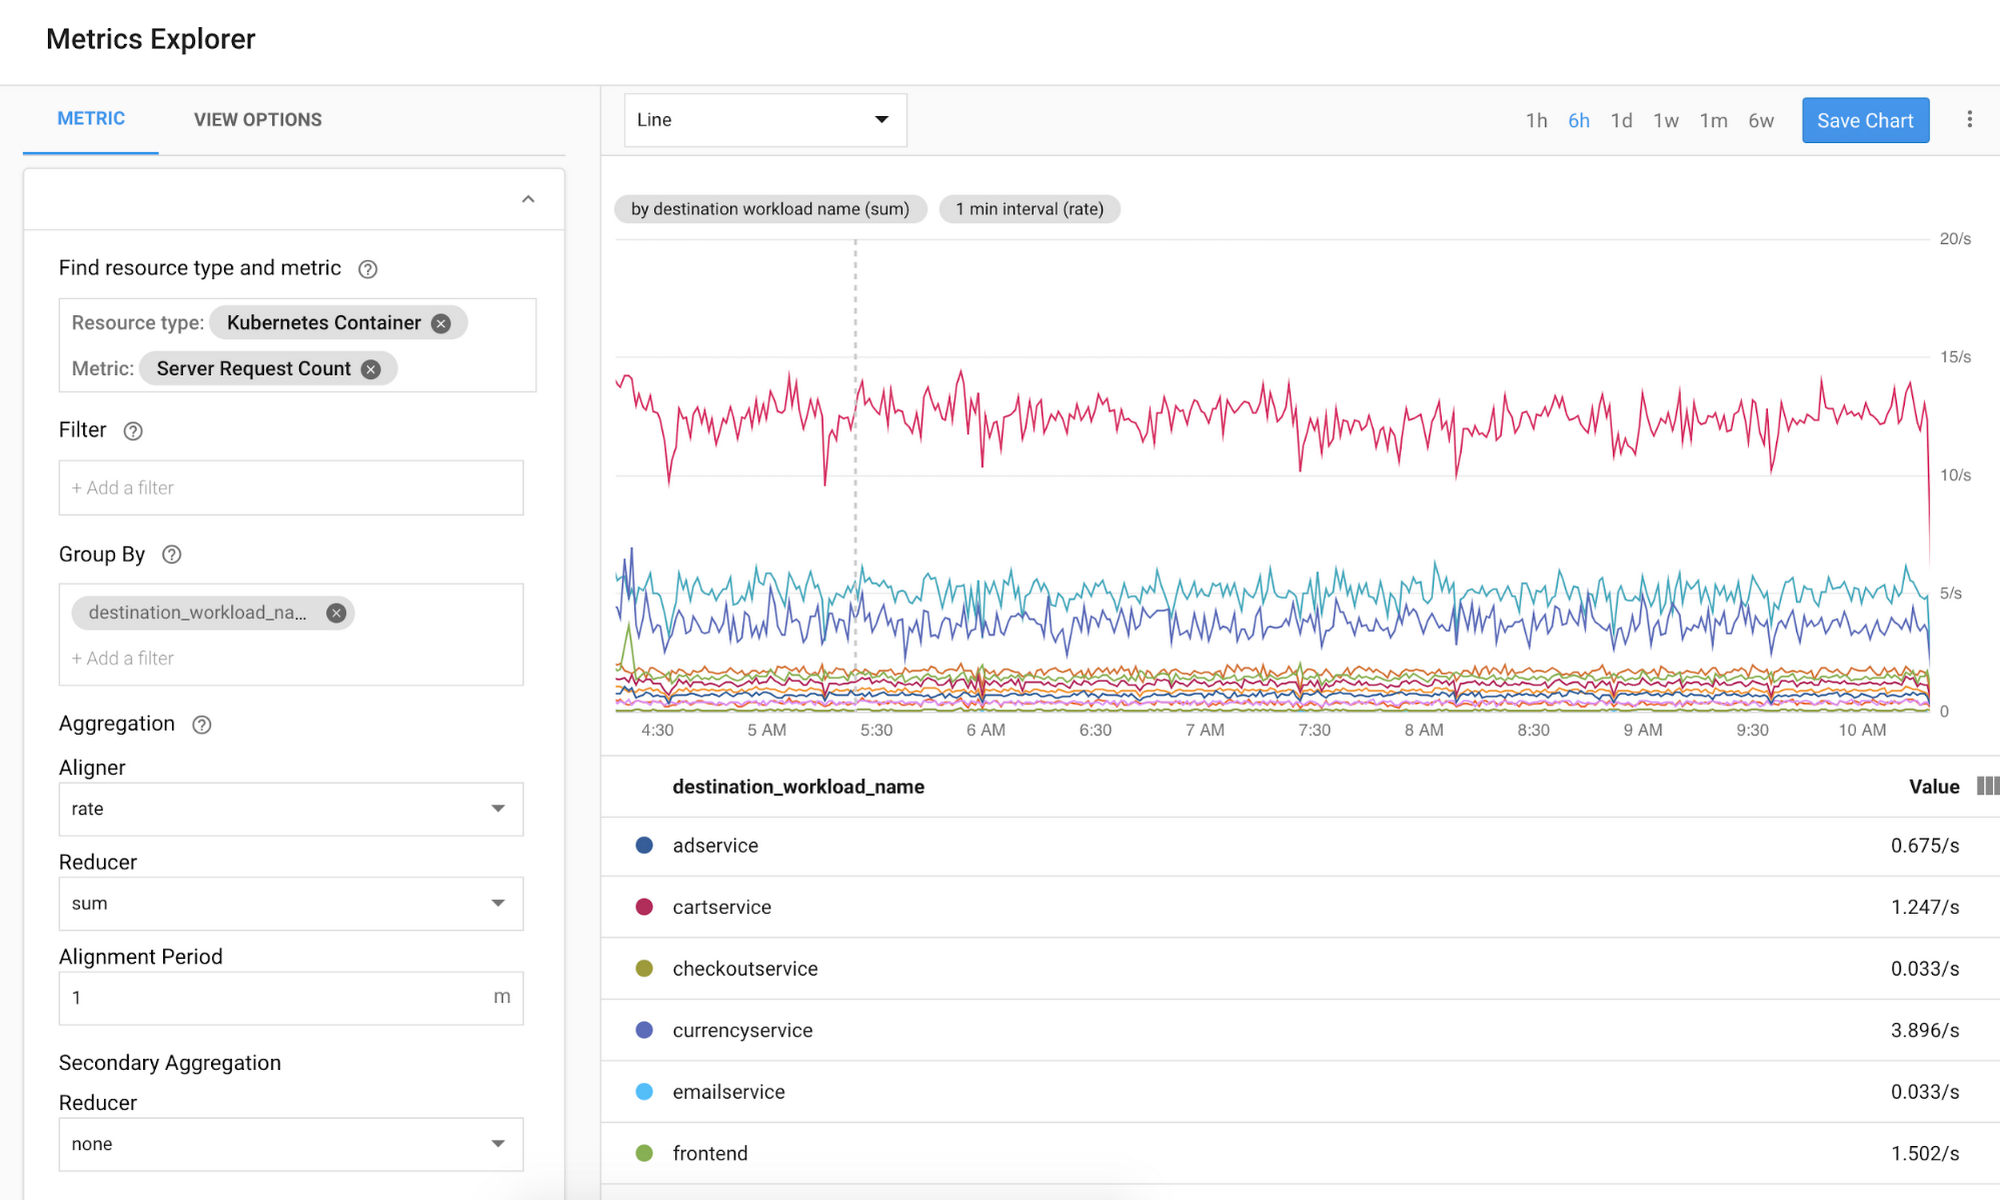Select the adservice legend row
The height and width of the screenshot is (1201, 2000).
[1300, 846]
